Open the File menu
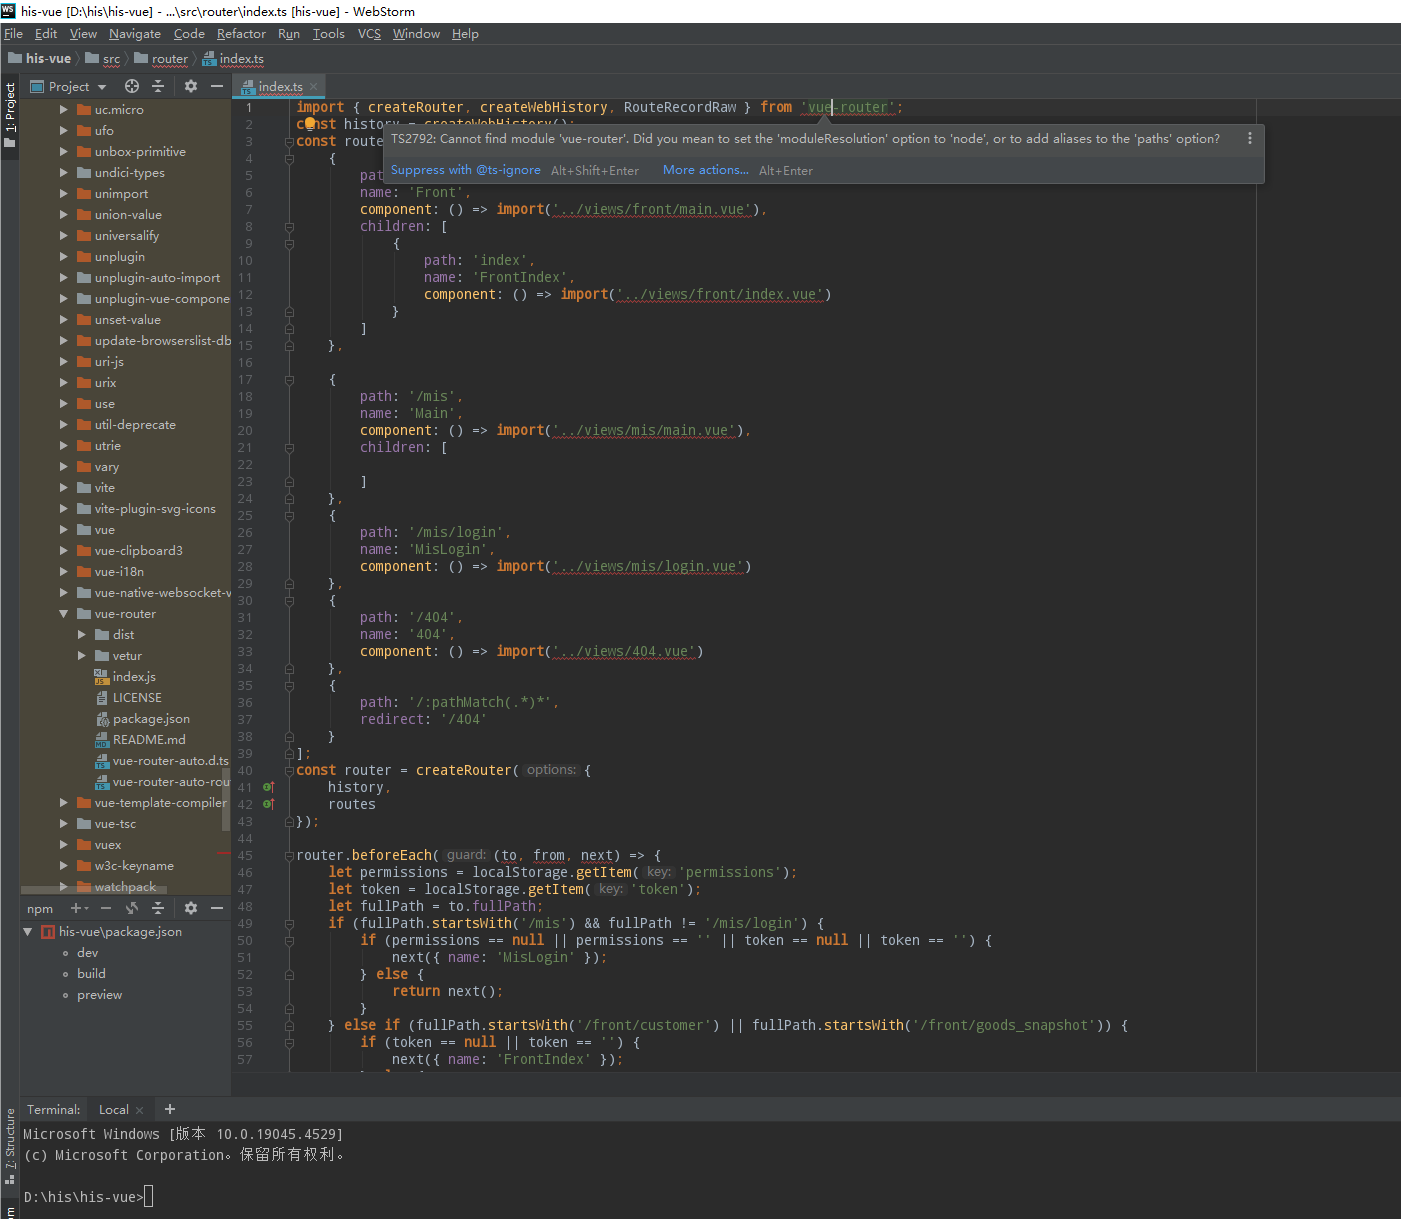Image resolution: width=1401 pixels, height=1219 pixels. pyautogui.click(x=13, y=34)
